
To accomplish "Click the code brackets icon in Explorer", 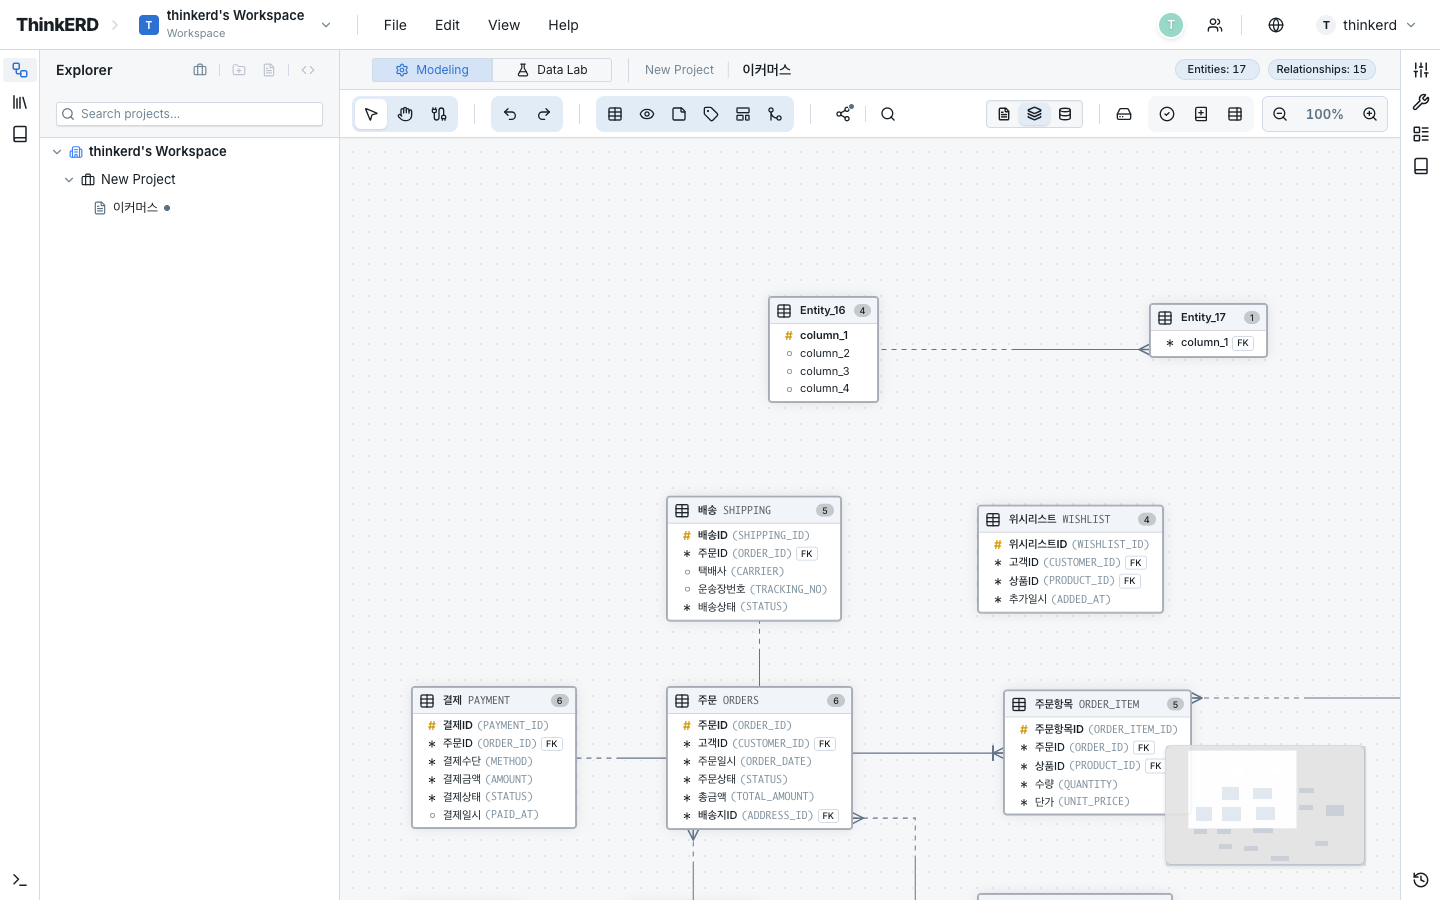I will (308, 70).
